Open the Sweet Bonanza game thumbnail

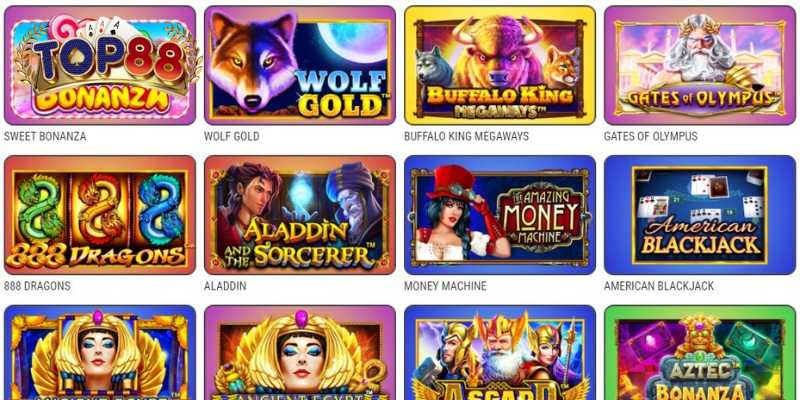click(100, 65)
